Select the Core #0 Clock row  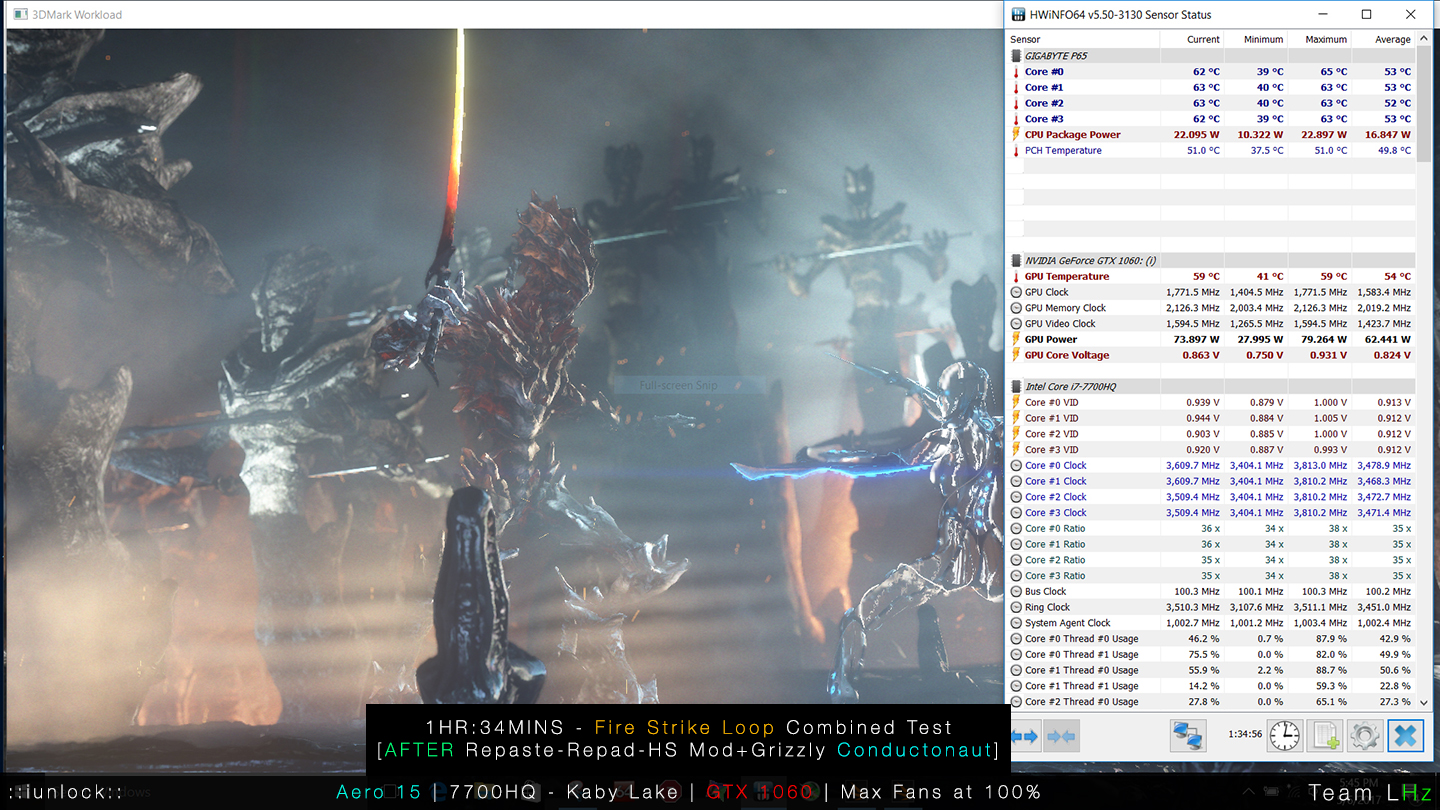click(1211, 466)
